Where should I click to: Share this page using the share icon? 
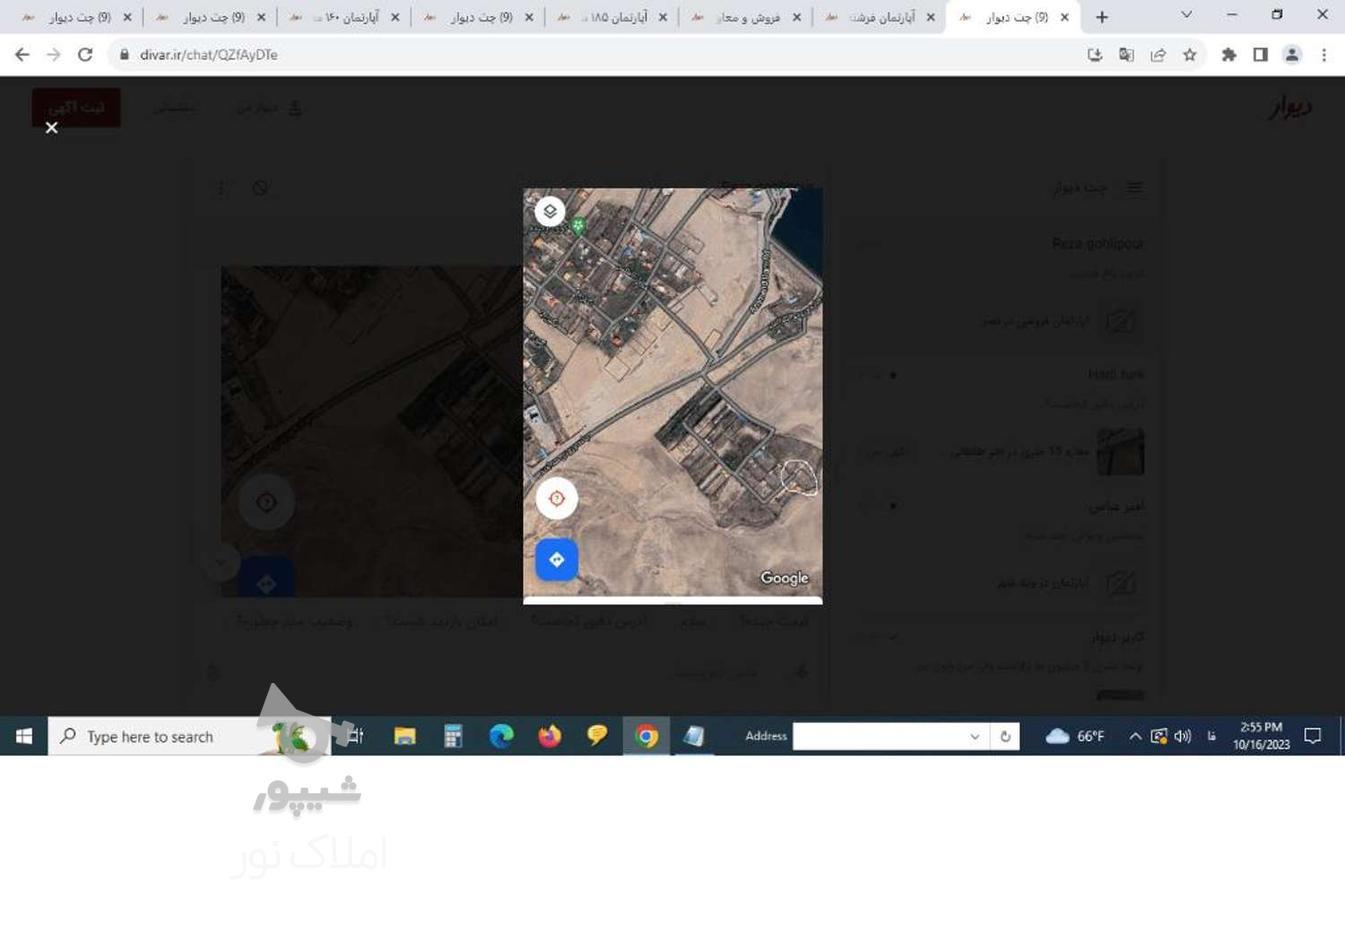[1158, 55]
